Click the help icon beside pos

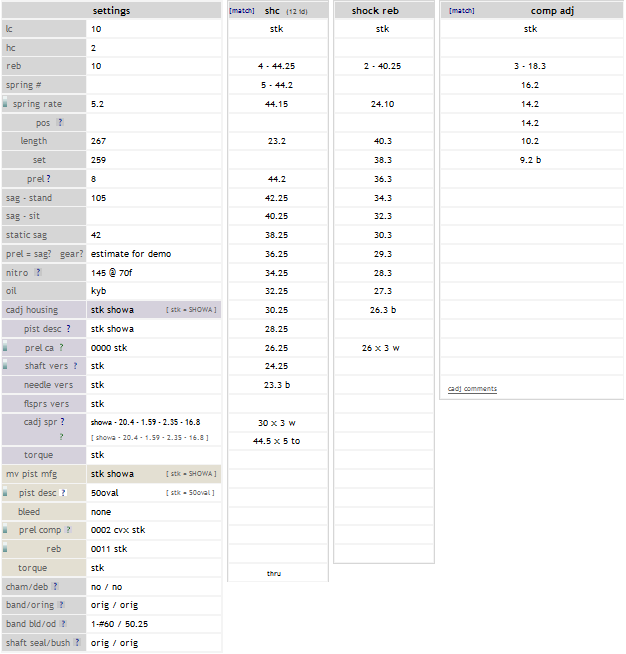pos(60,123)
